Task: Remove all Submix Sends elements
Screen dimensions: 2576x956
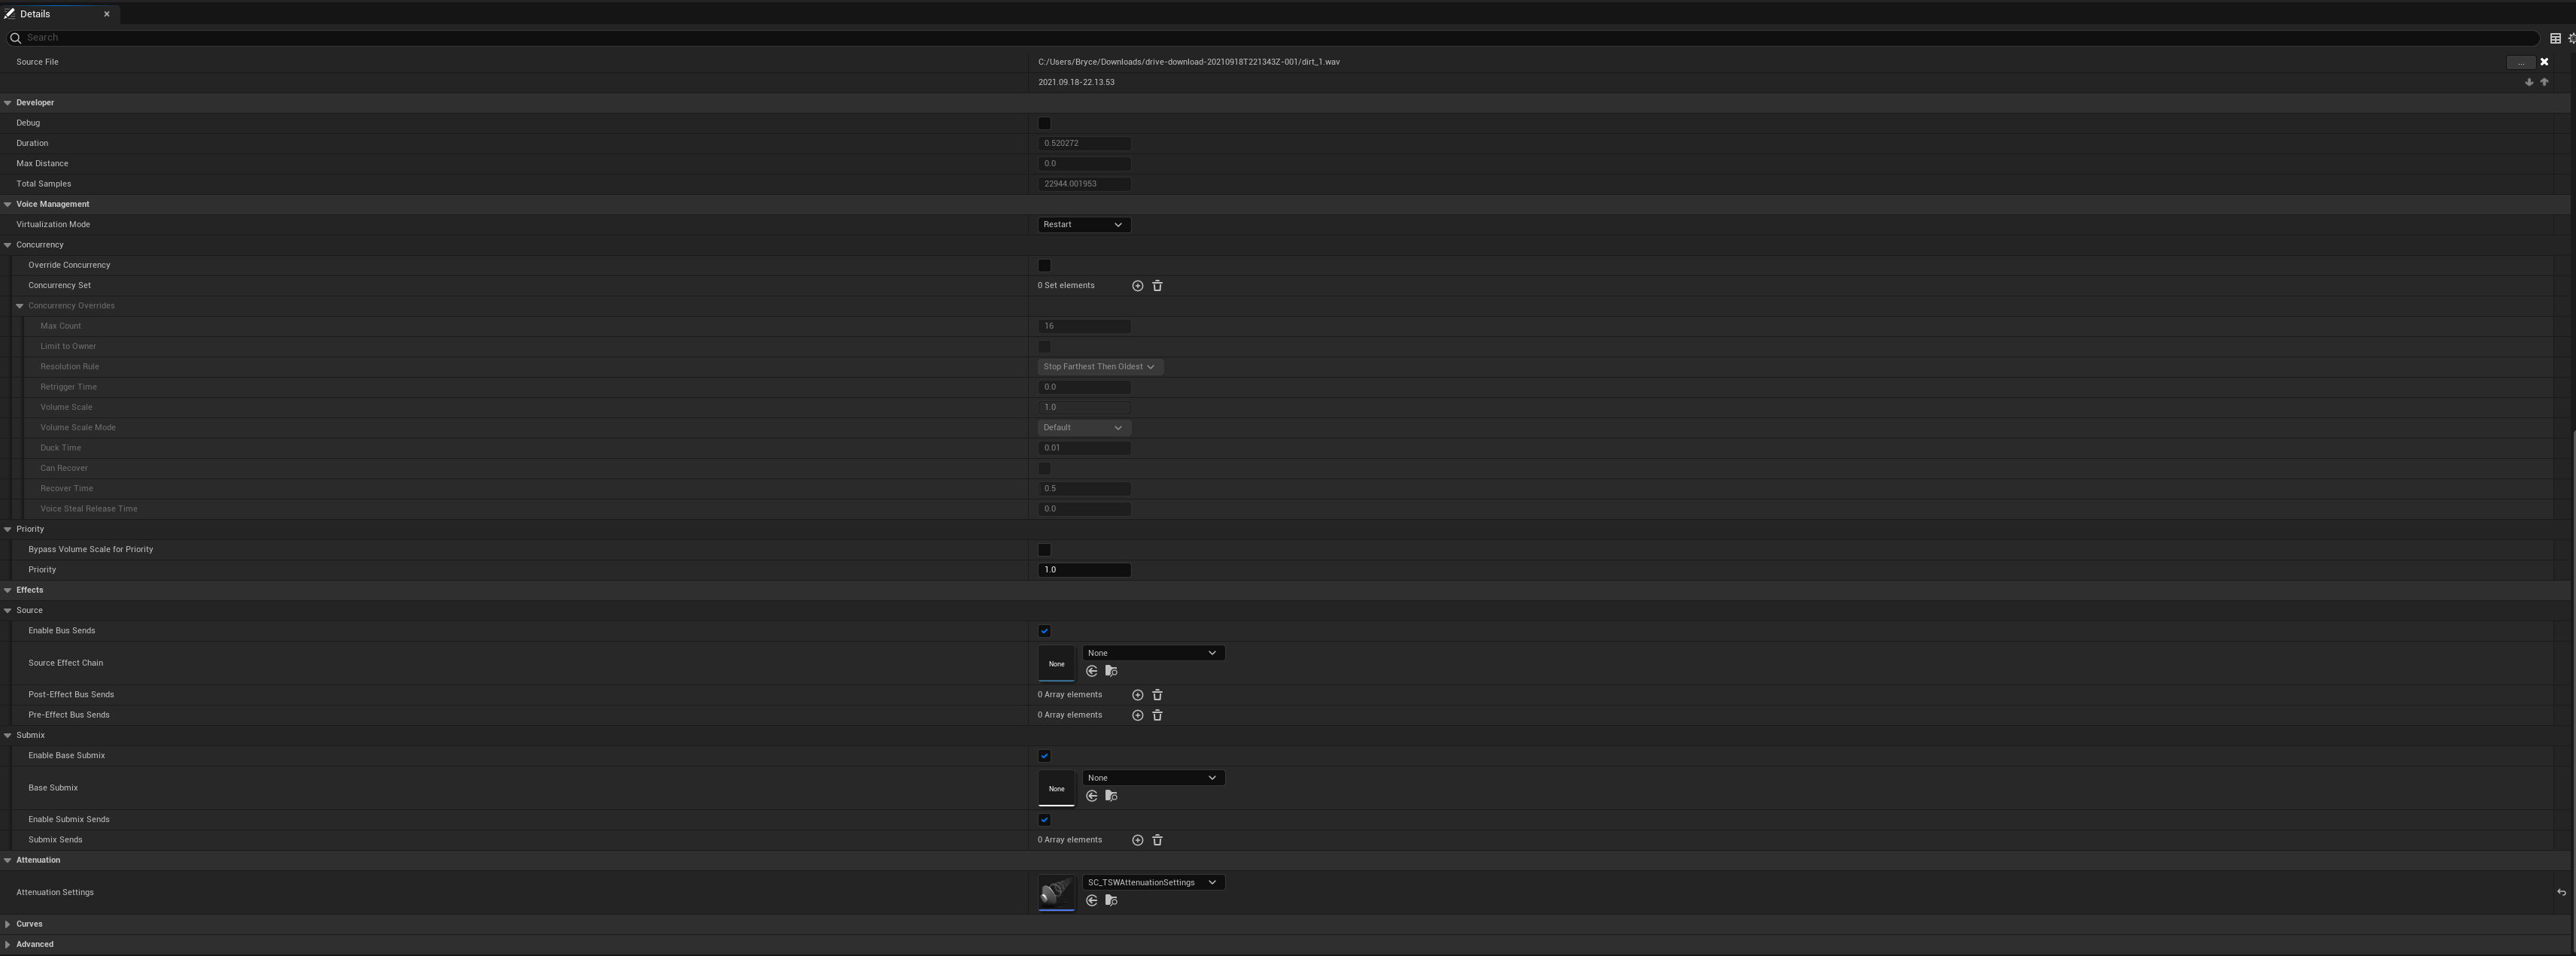Action: 1157,840
